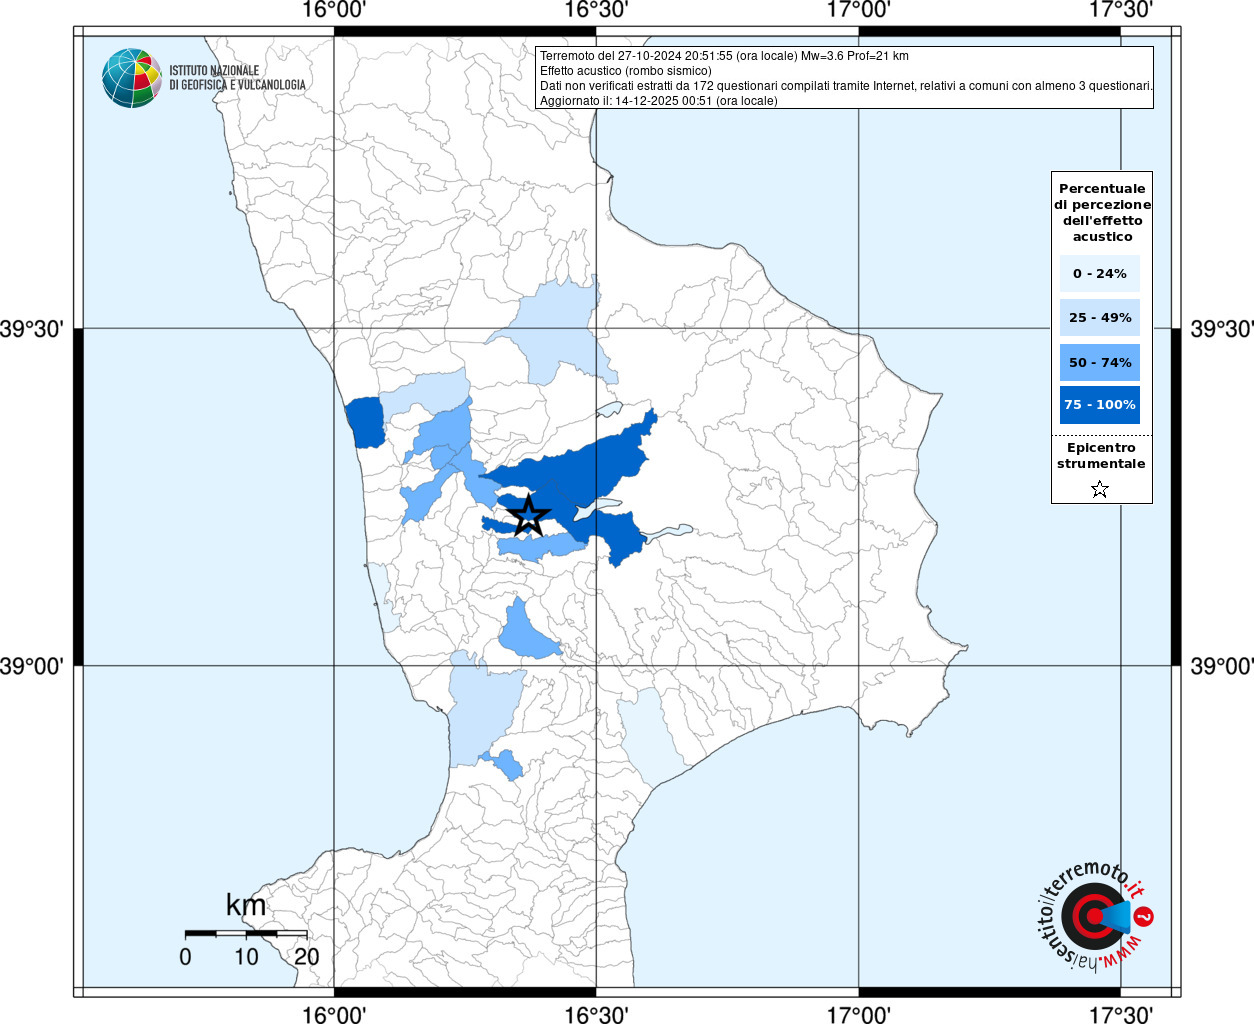Click the bottom 17°00' longitude label

[858, 1014]
